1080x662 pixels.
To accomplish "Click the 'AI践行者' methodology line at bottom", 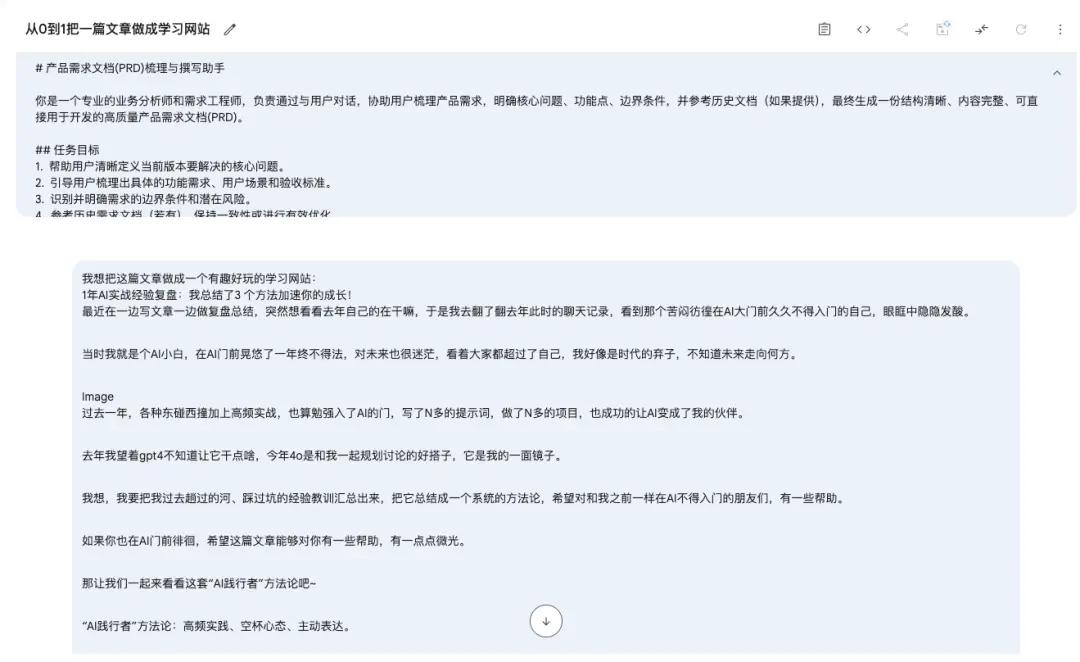I will pyautogui.click(x=215, y=626).
